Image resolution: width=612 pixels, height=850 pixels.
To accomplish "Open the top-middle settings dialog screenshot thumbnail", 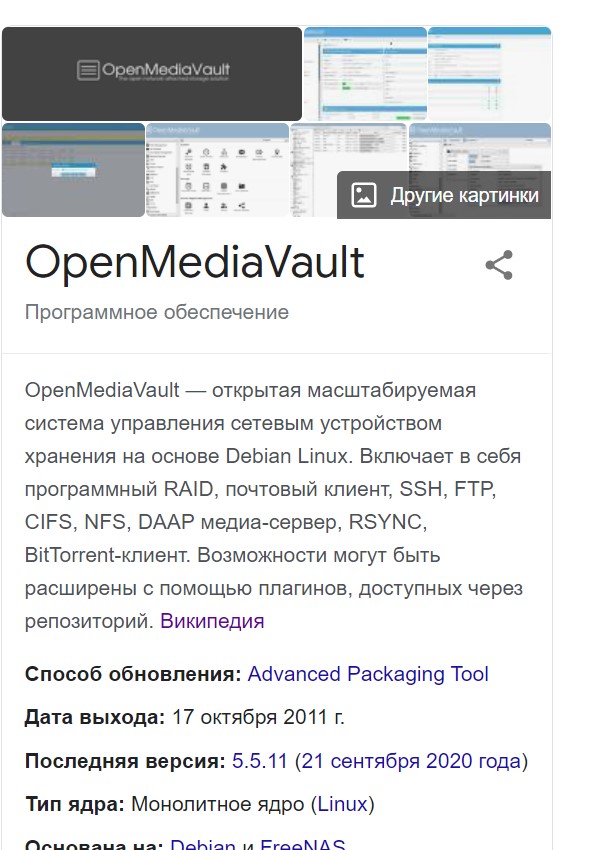I will point(365,74).
